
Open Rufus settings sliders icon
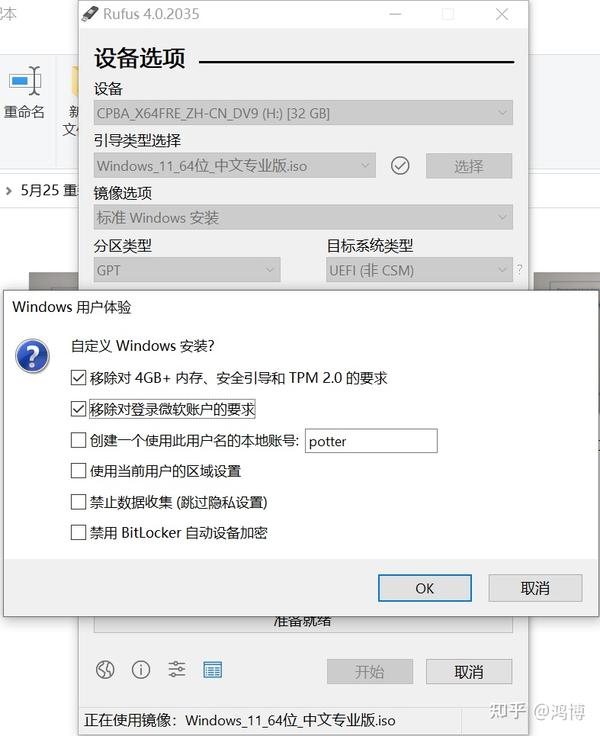pyautogui.click(x=177, y=669)
